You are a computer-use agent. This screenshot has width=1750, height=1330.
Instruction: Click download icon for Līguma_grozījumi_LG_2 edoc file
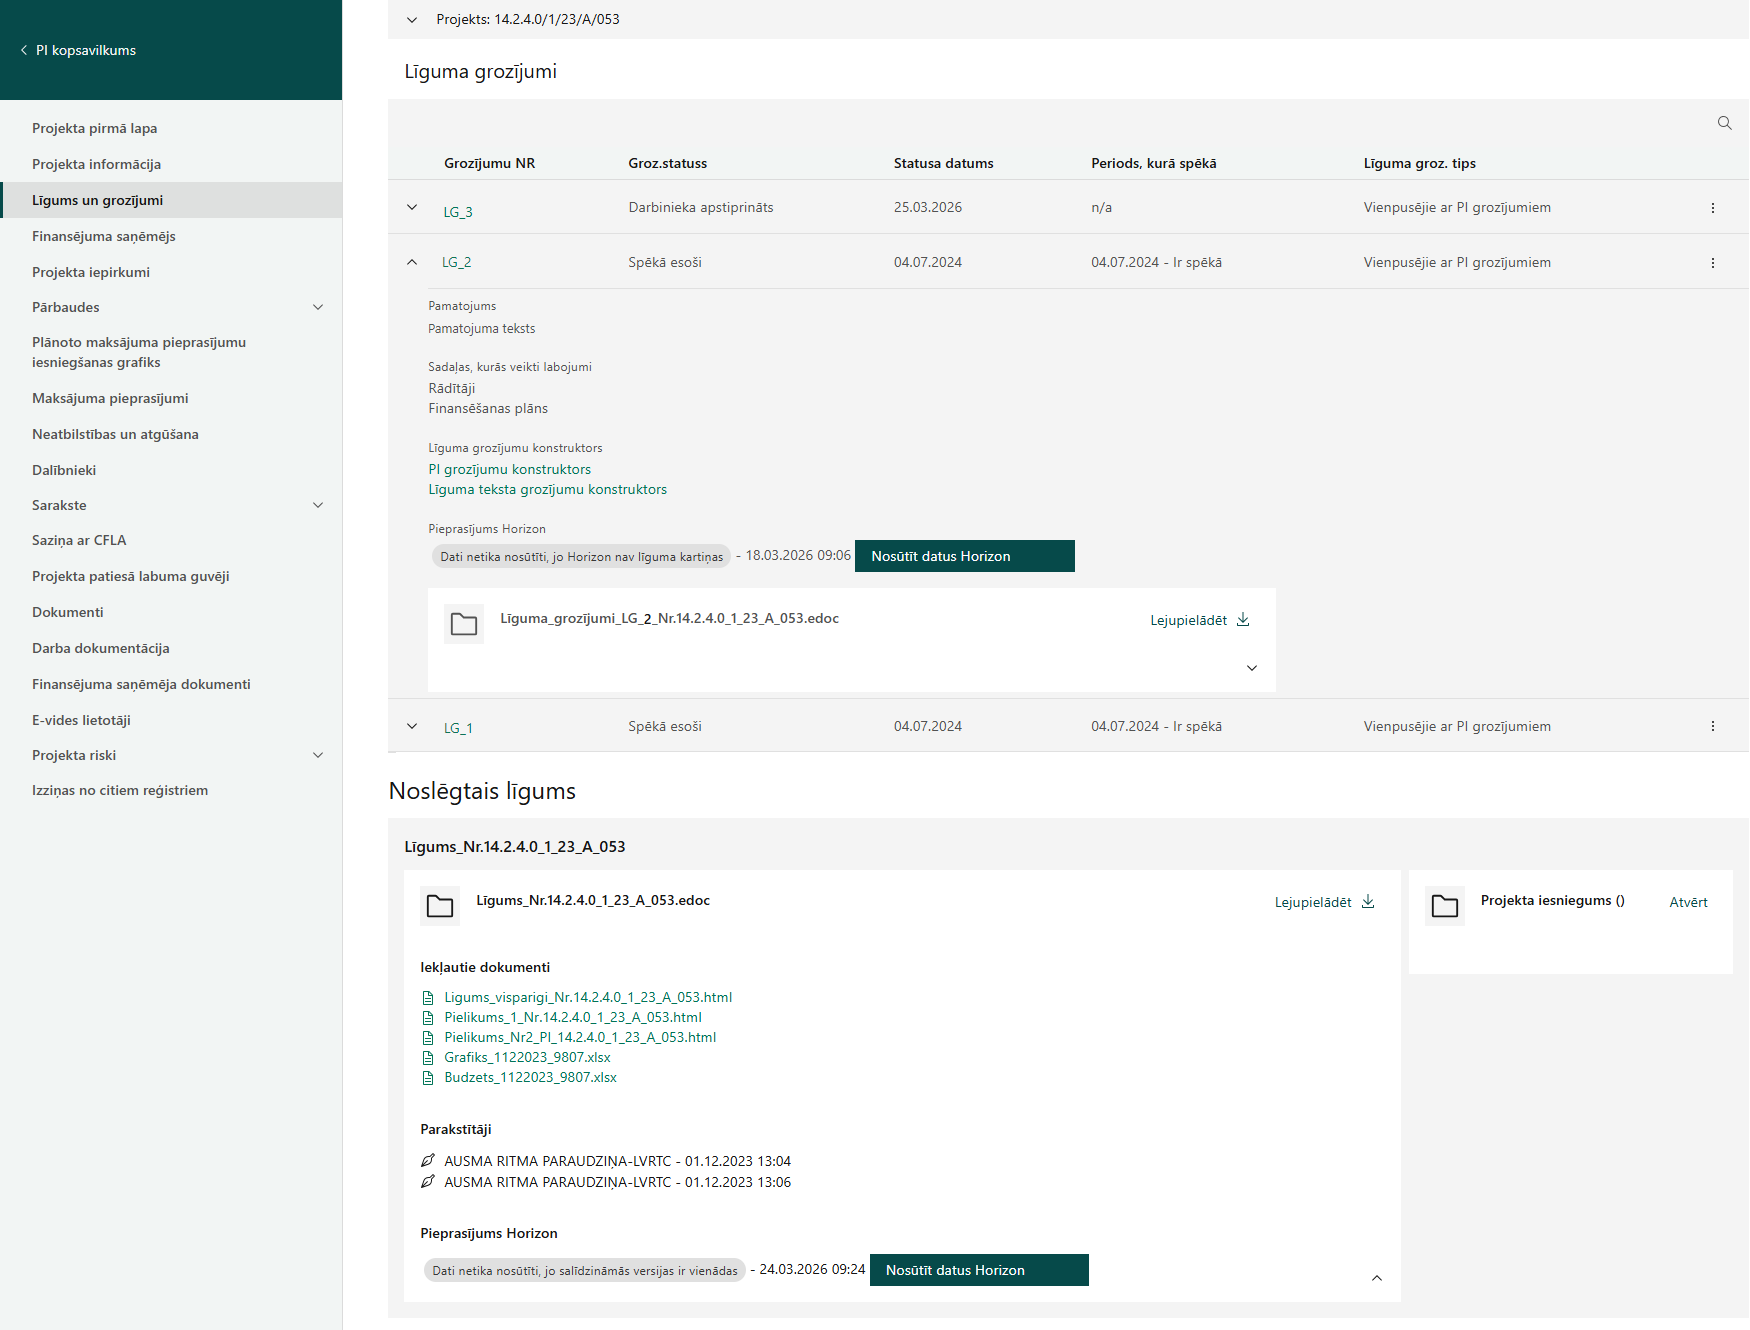coord(1243,620)
